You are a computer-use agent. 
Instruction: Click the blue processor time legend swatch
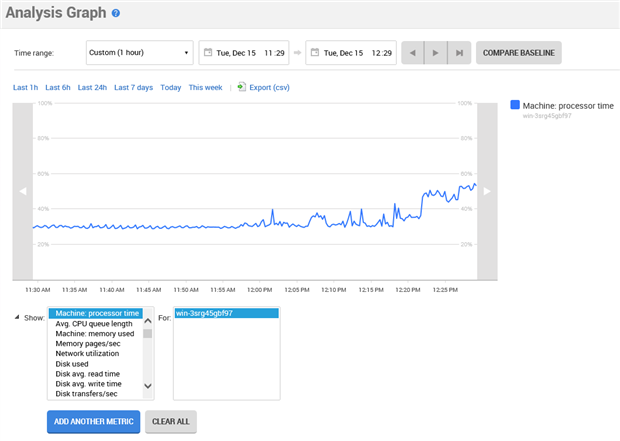(x=515, y=105)
